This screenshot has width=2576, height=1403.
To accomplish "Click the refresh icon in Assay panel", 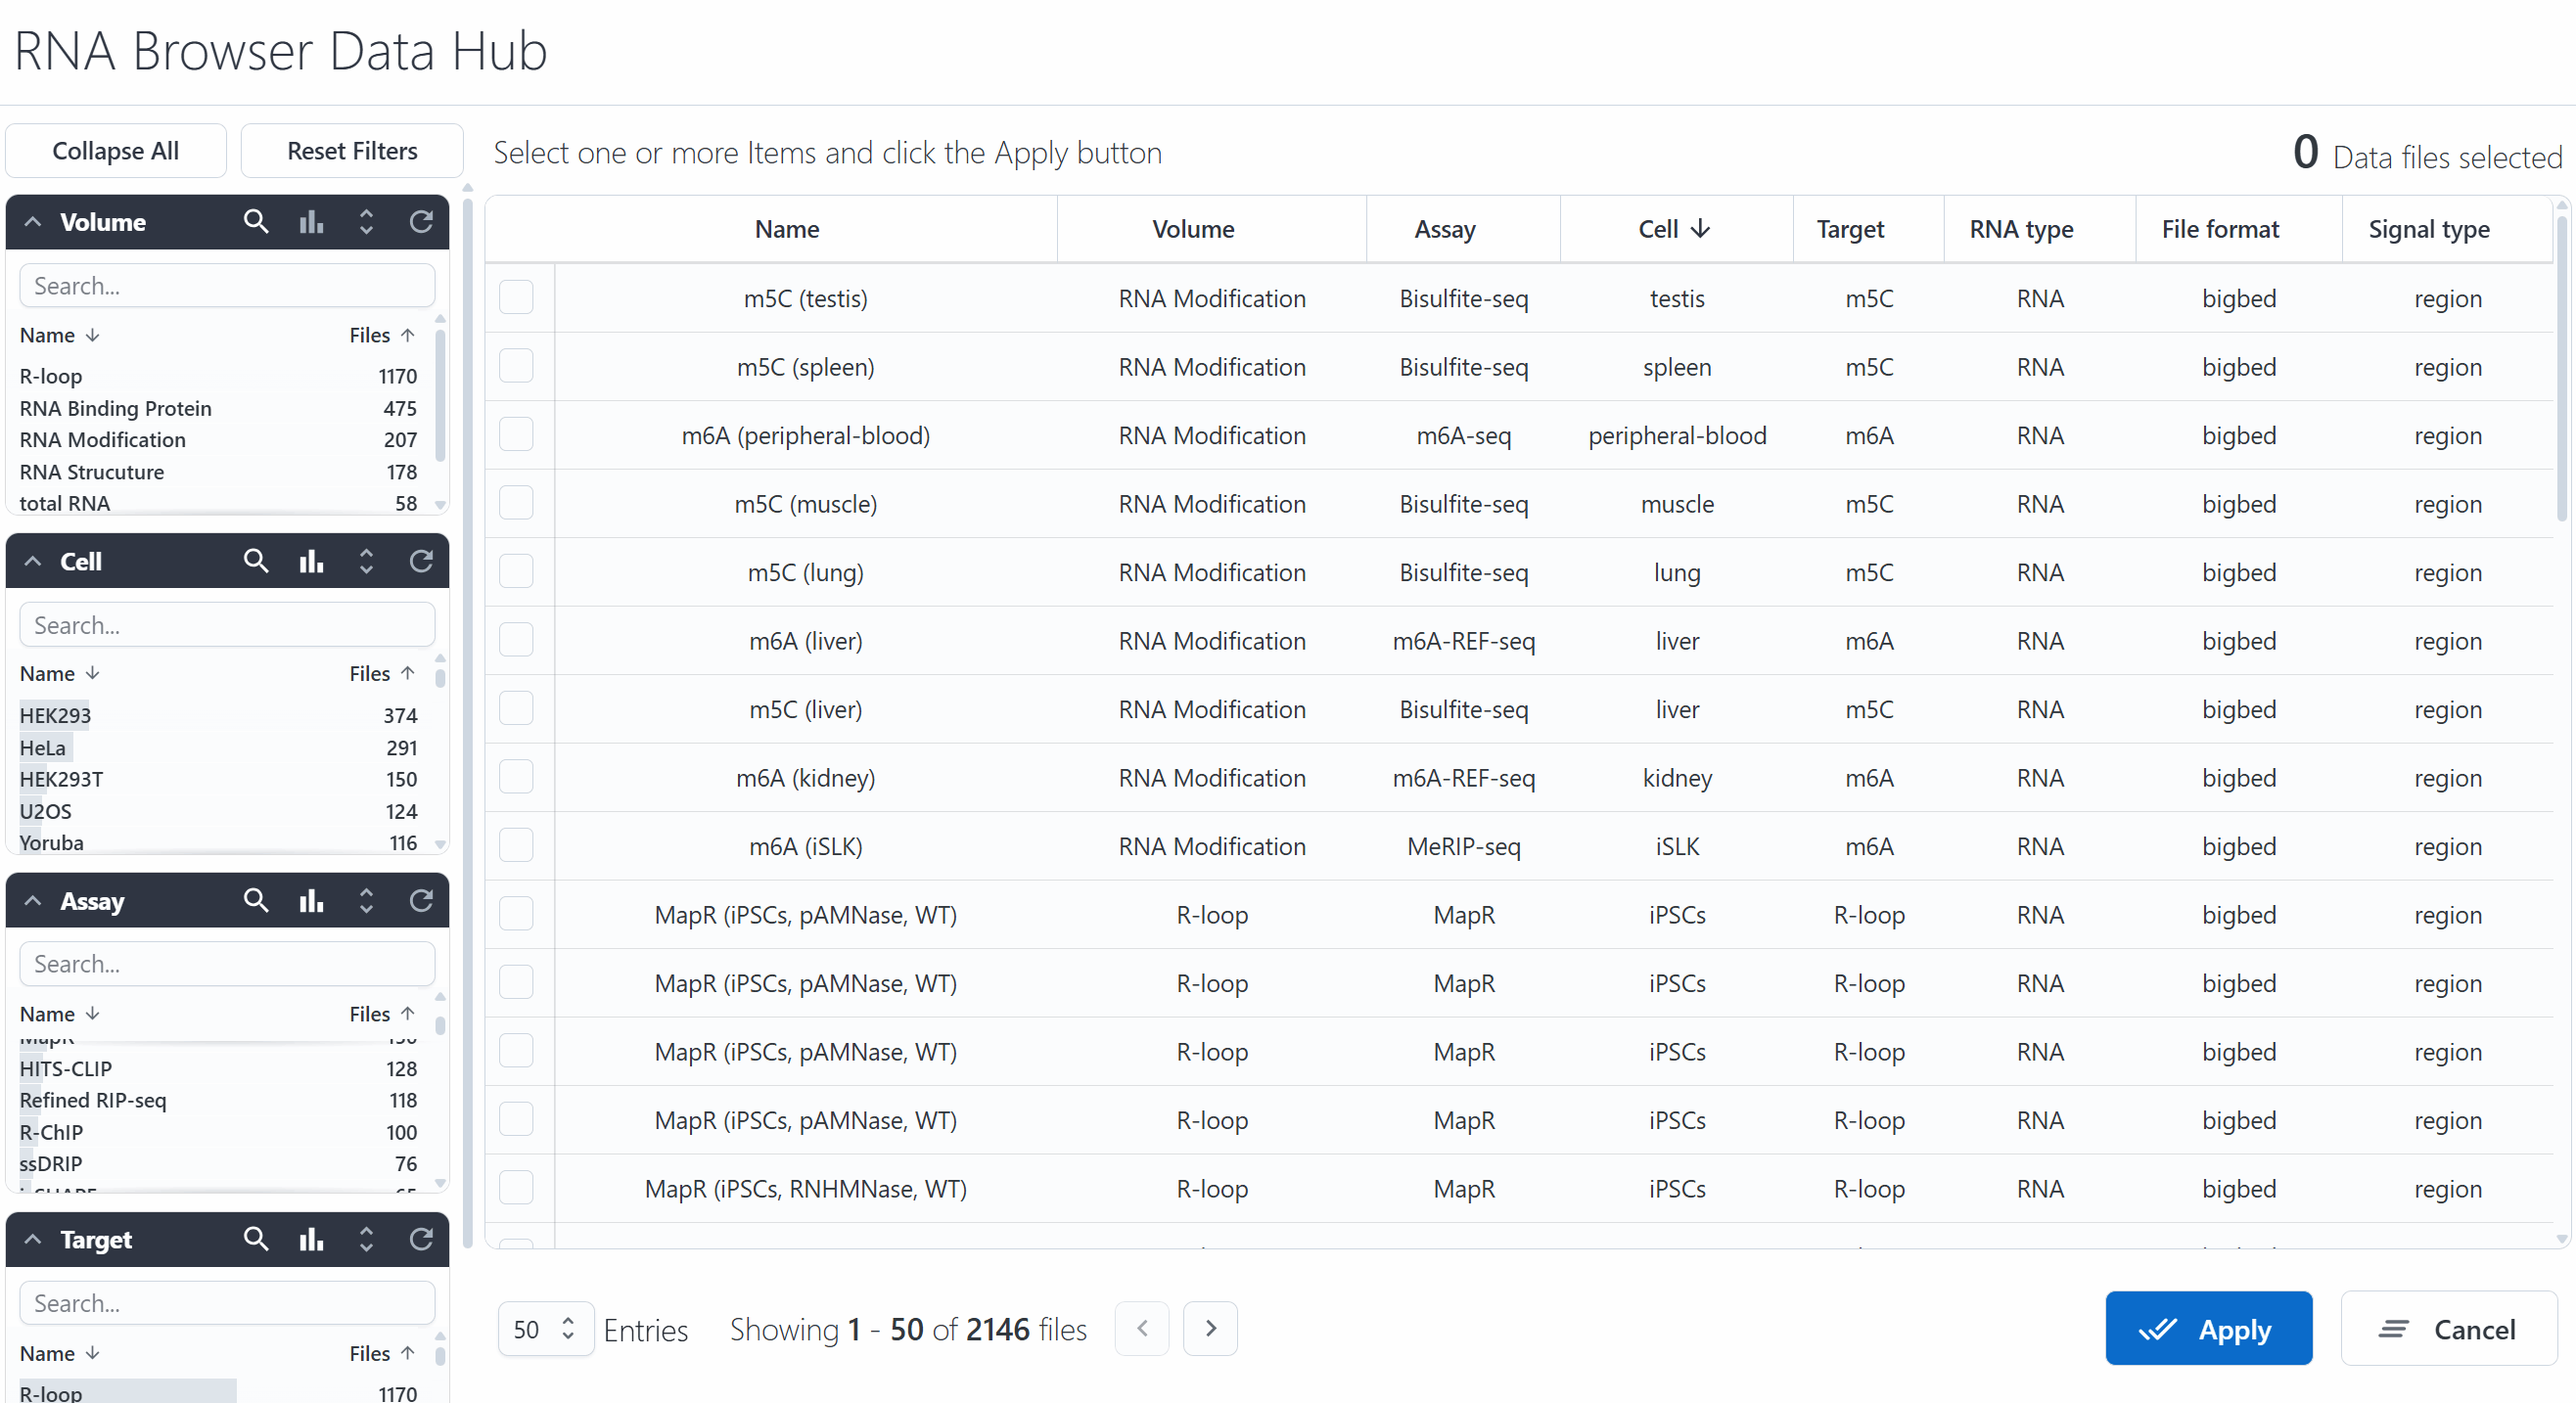I will 421,901.
